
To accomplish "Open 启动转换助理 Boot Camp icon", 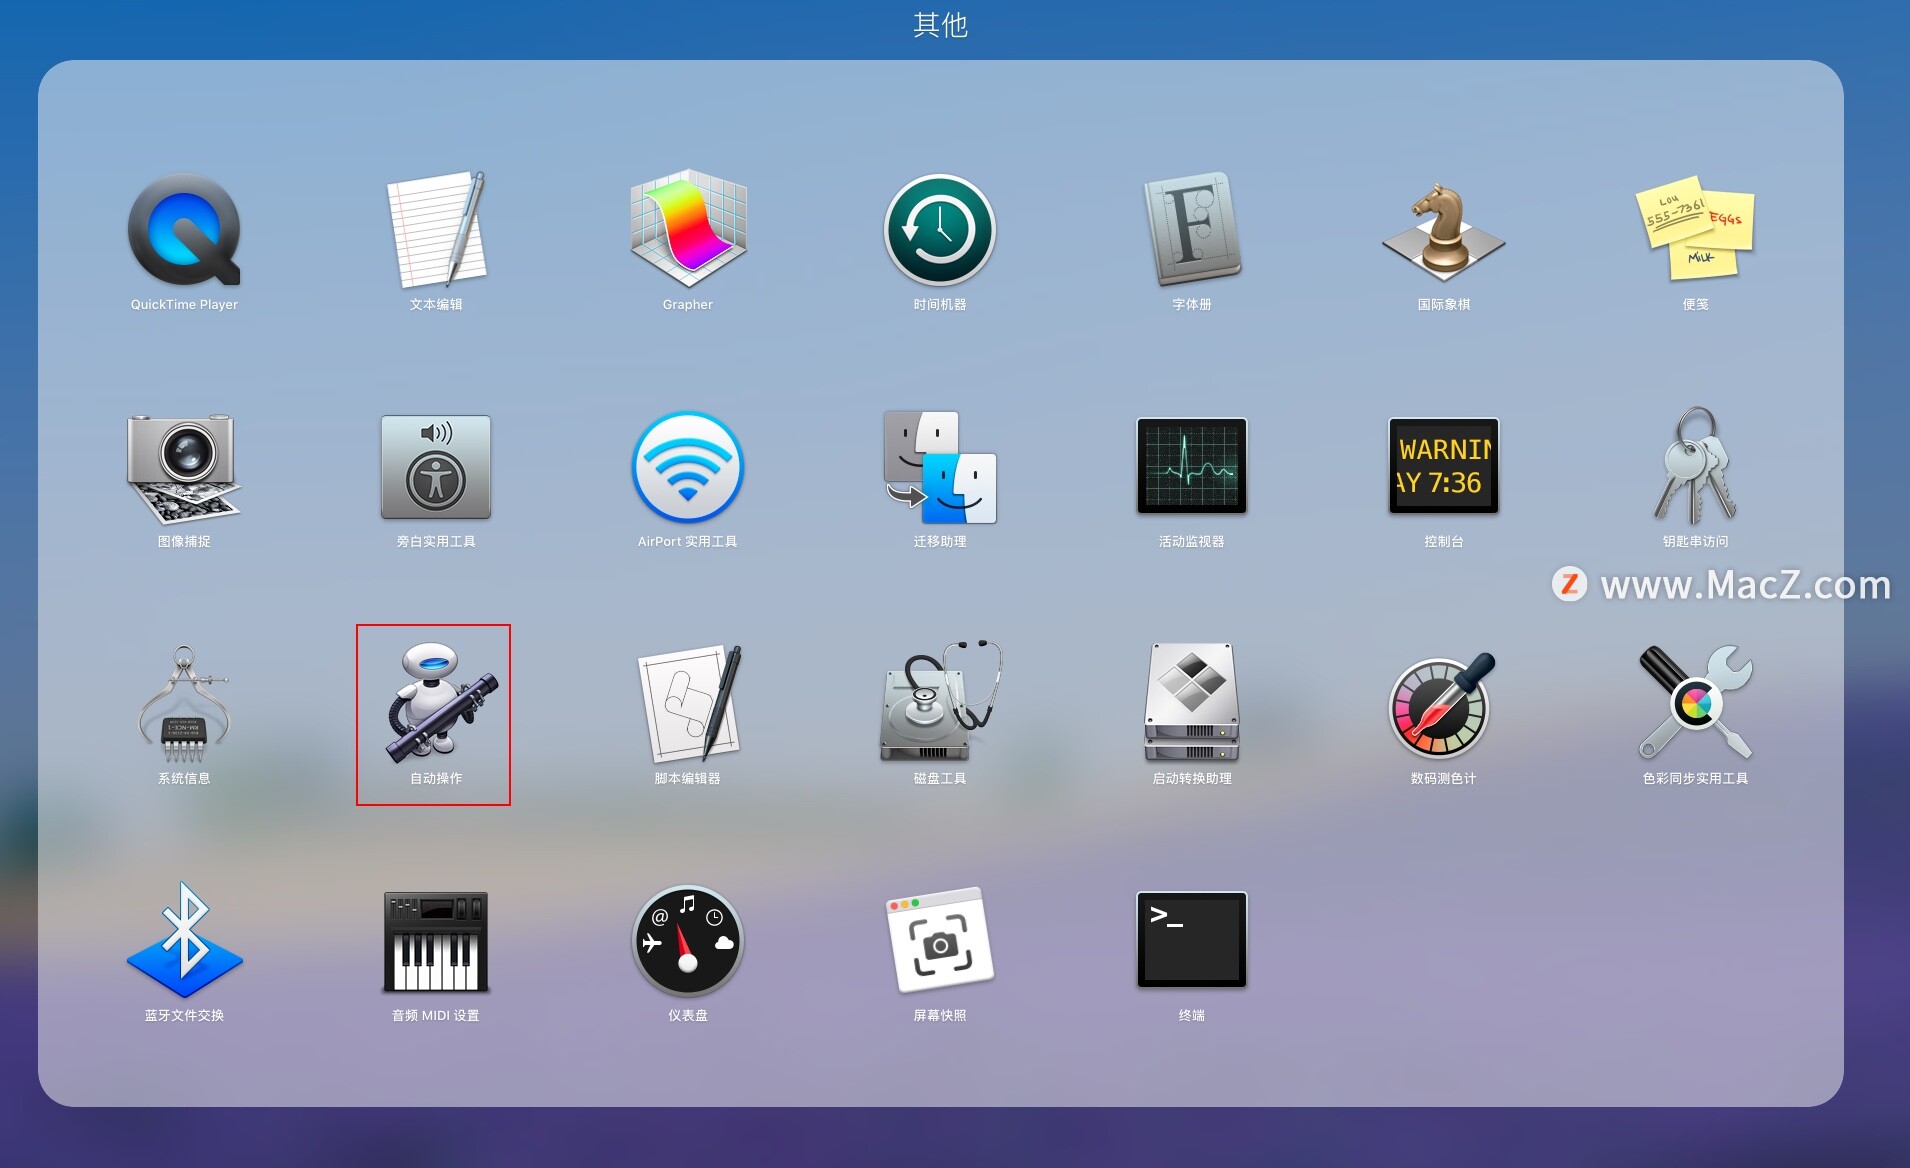I will tap(1192, 704).
